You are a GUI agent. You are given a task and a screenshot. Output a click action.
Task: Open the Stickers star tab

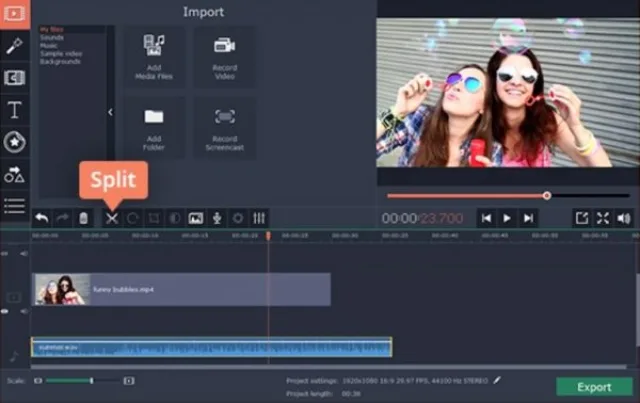(15, 142)
